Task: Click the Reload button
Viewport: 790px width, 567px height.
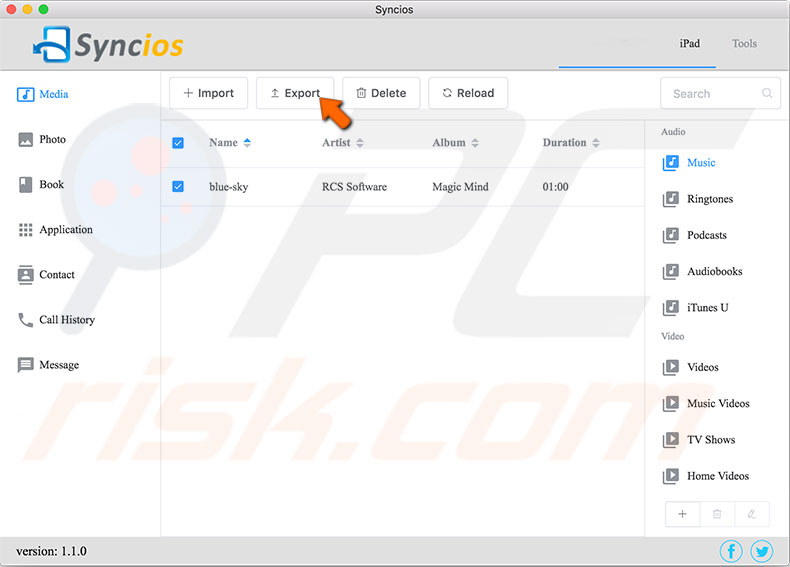Action: tap(468, 93)
